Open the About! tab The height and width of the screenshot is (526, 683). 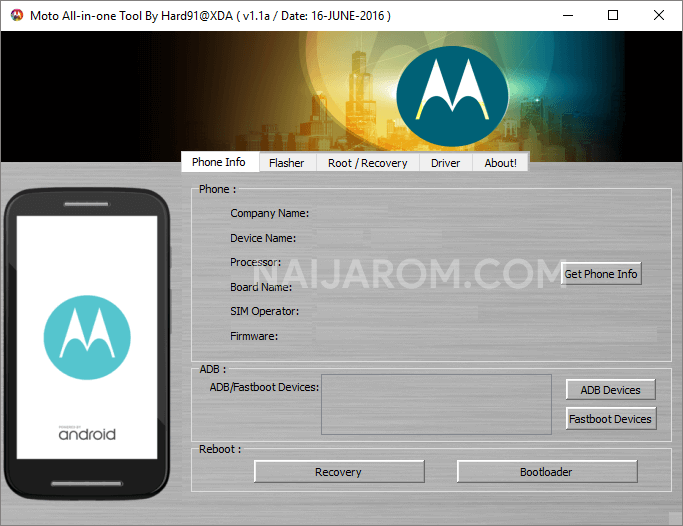pyautogui.click(x=500, y=163)
